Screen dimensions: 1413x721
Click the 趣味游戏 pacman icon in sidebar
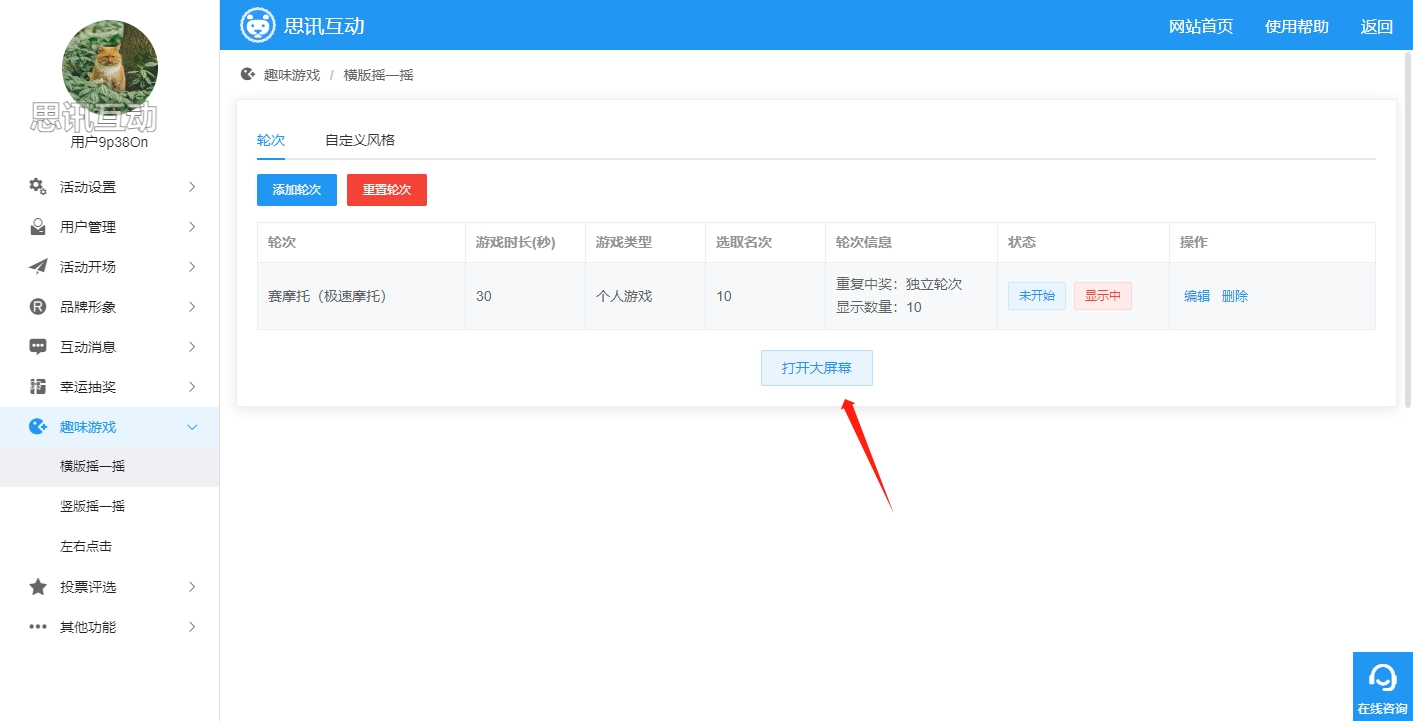(38, 427)
